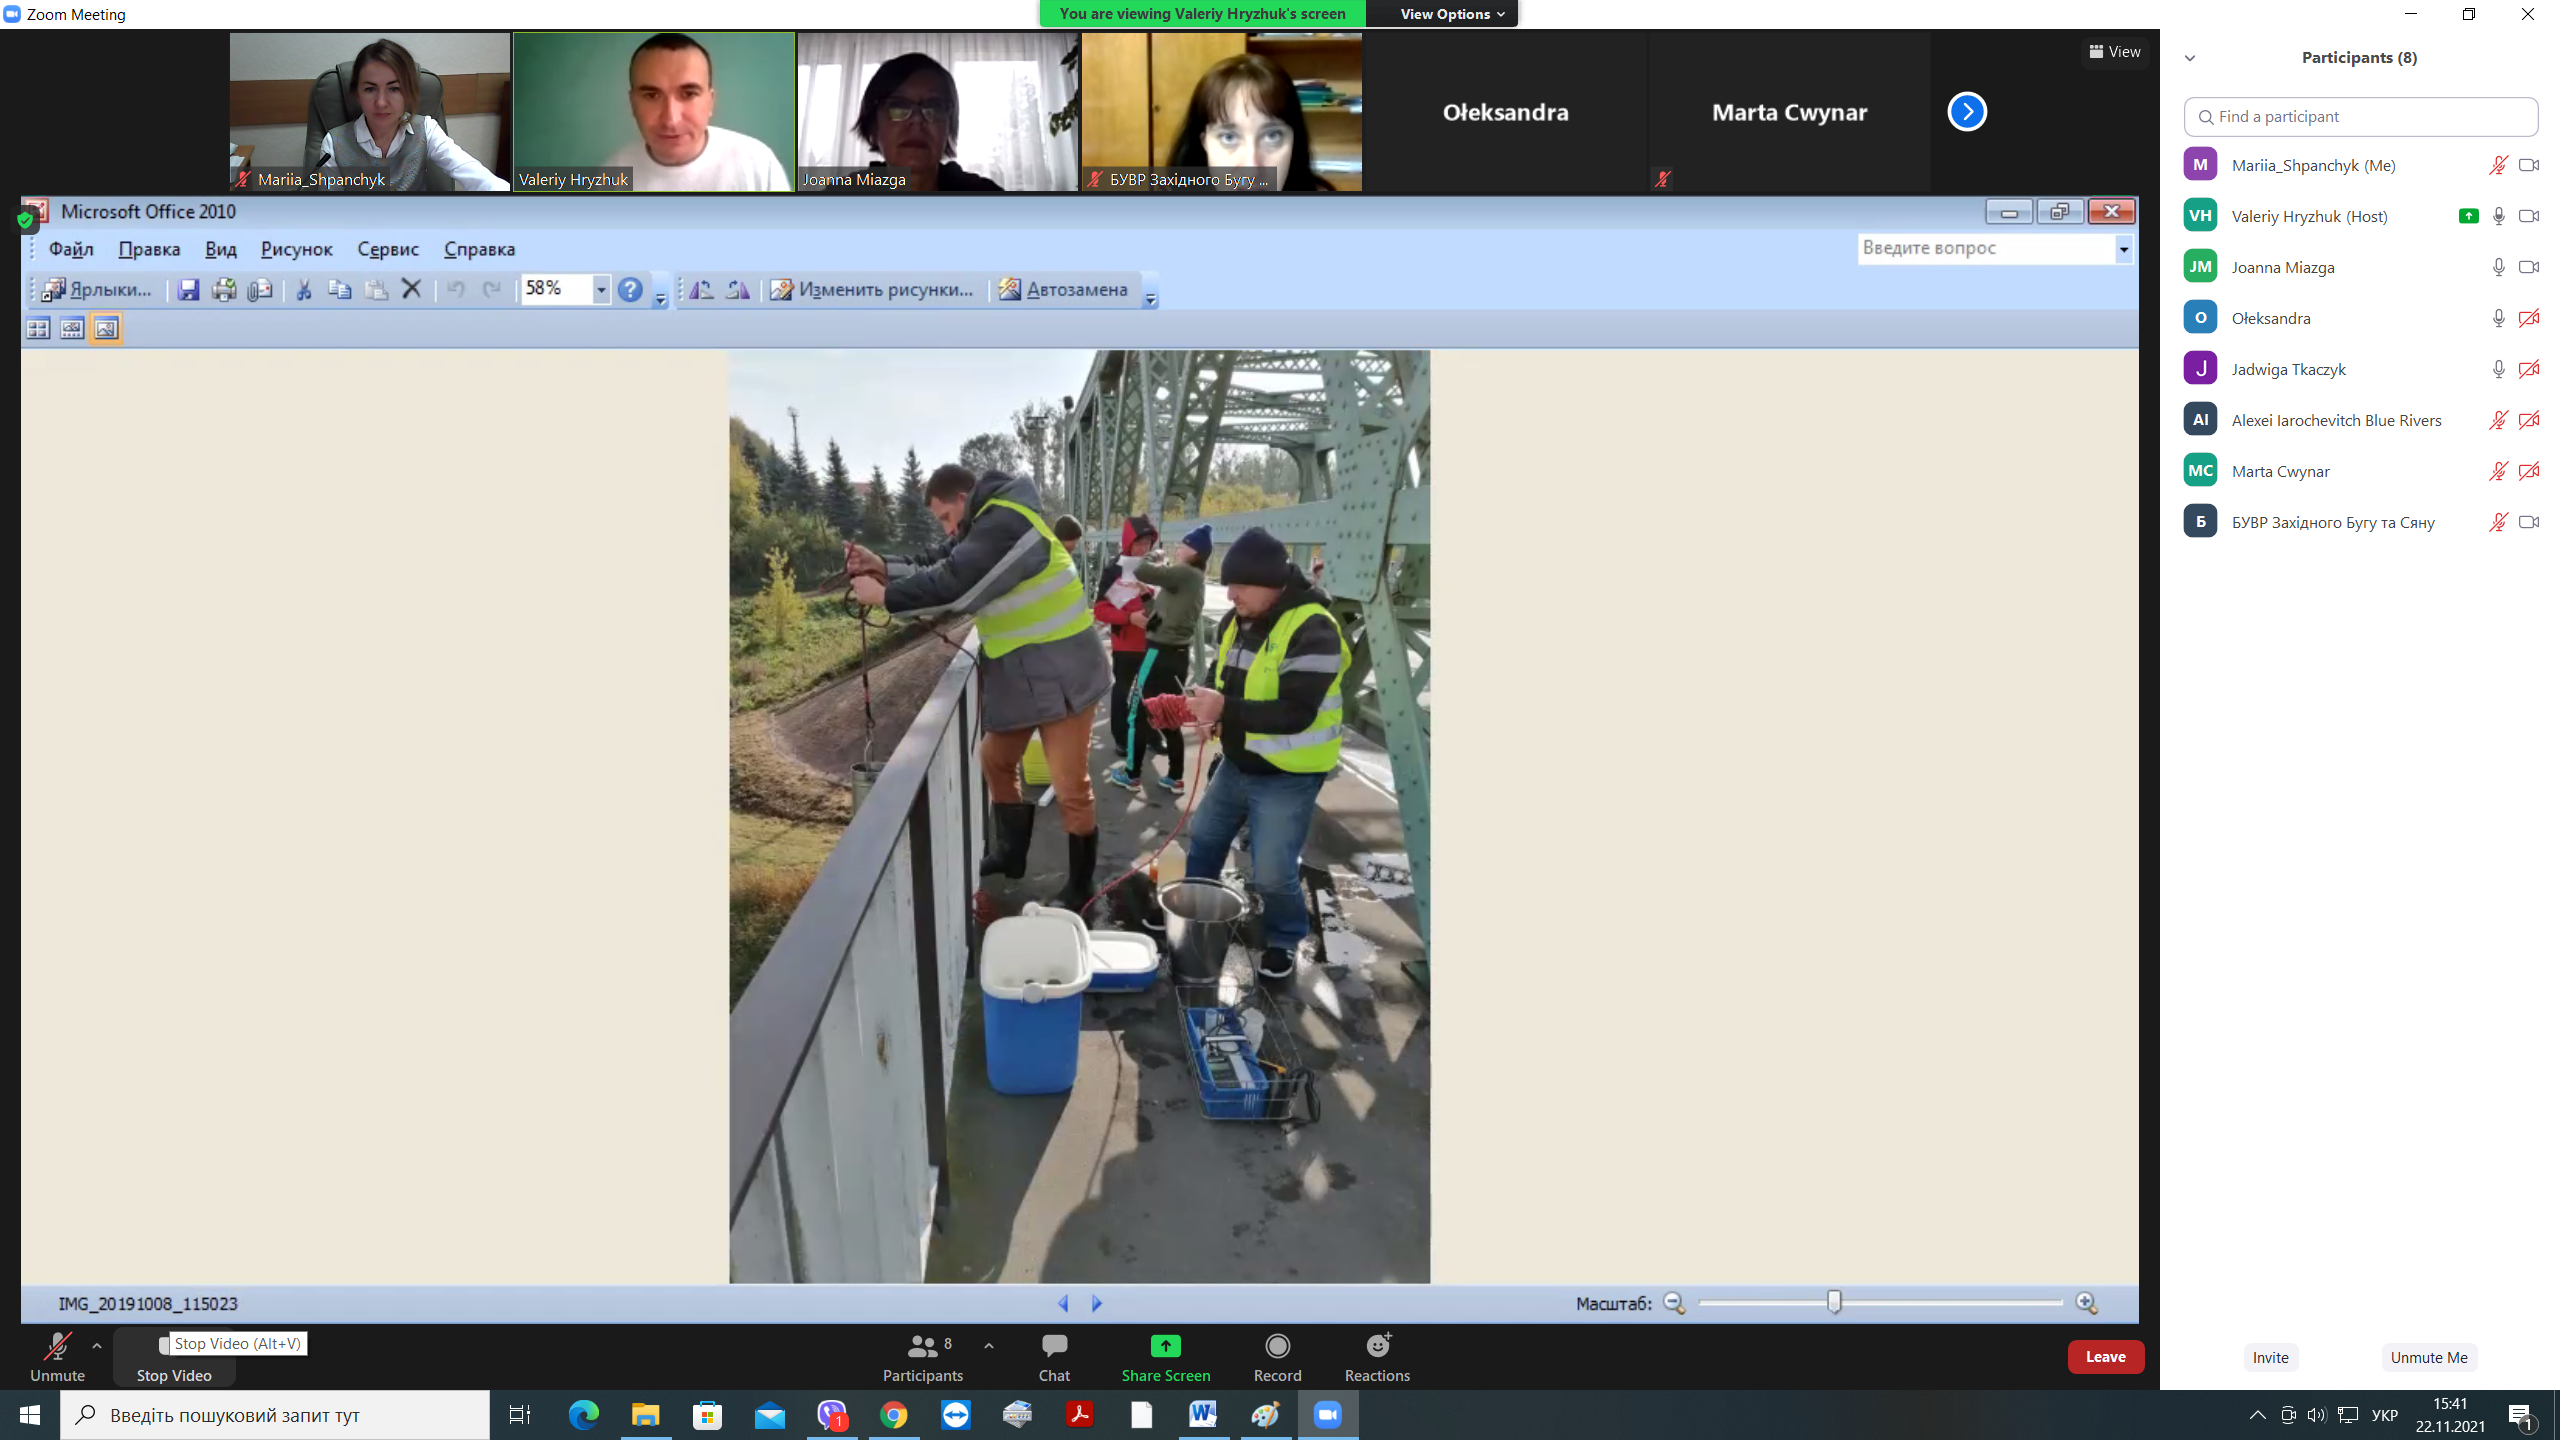Rotate picture right icon
This screenshot has height=1440, width=2560.
coord(738,290)
